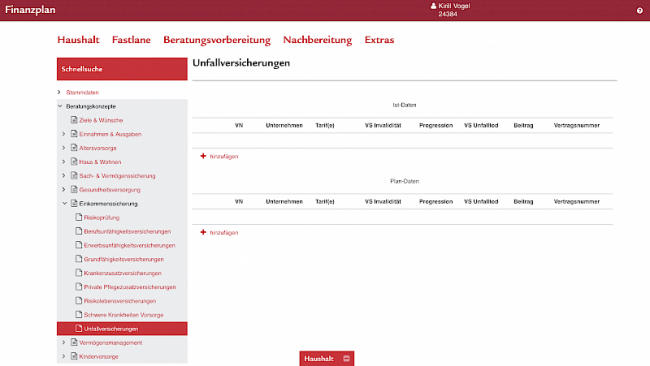
Task: Click page icon next to Schwere Krankheiten Vorsorge
Action: (x=79, y=314)
